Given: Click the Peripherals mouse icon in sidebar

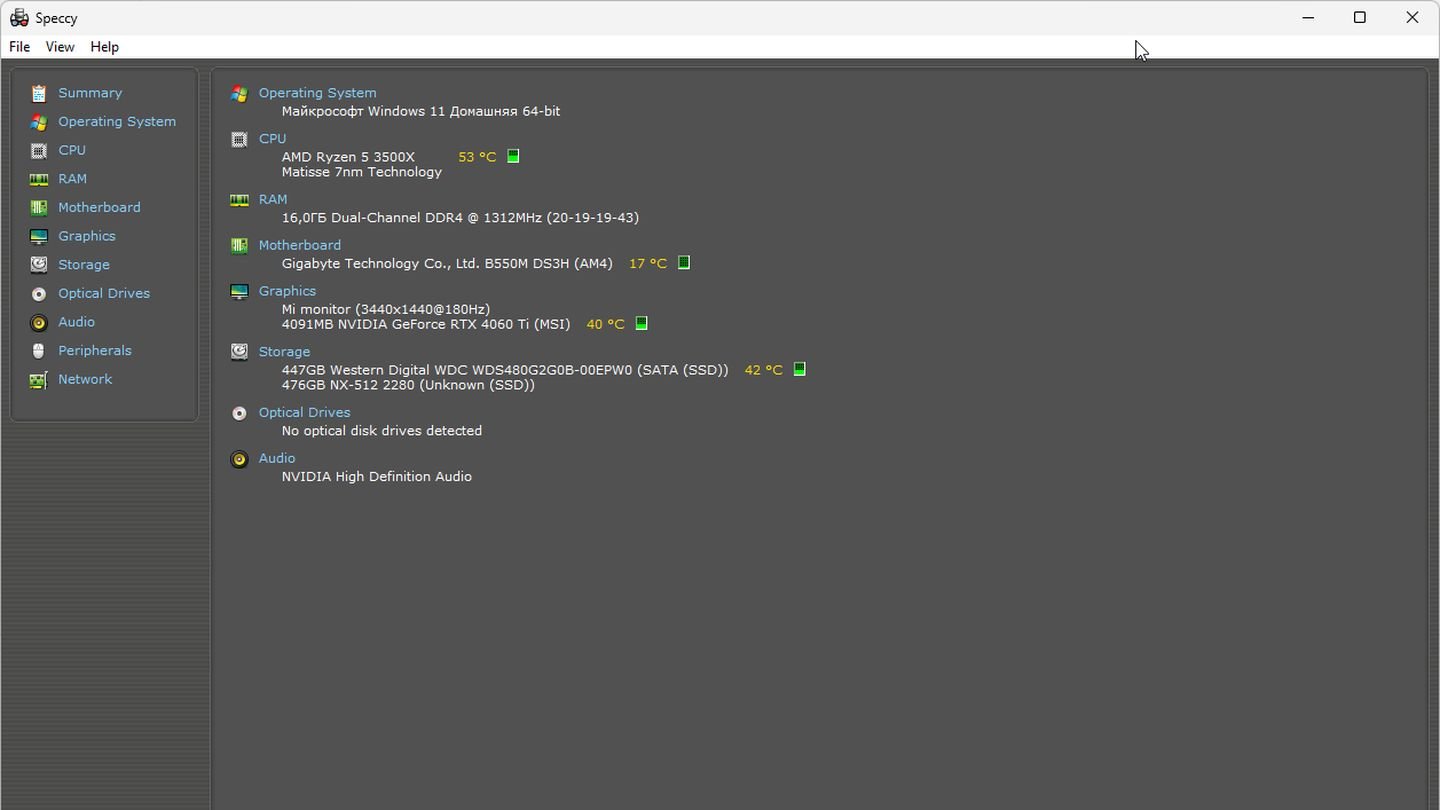Looking at the screenshot, I should click(38, 351).
